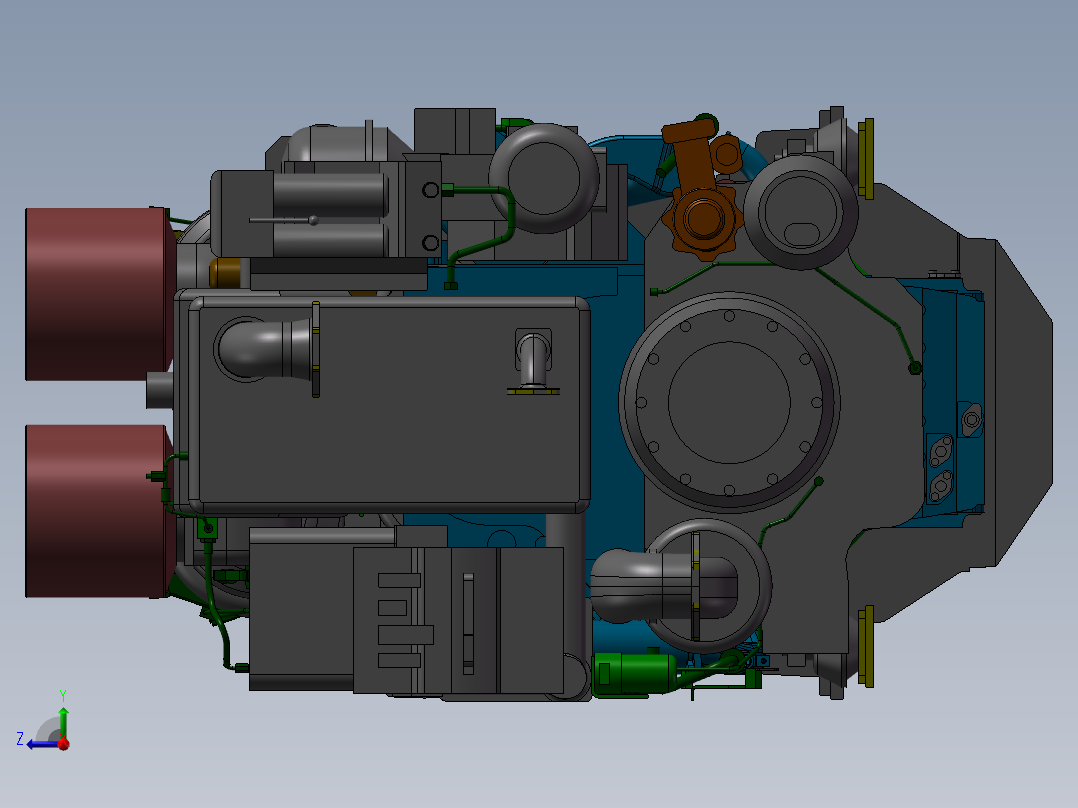Click the blue Z axis arrow on the triad
The height and width of the screenshot is (808, 1078).
pos(41,744)
